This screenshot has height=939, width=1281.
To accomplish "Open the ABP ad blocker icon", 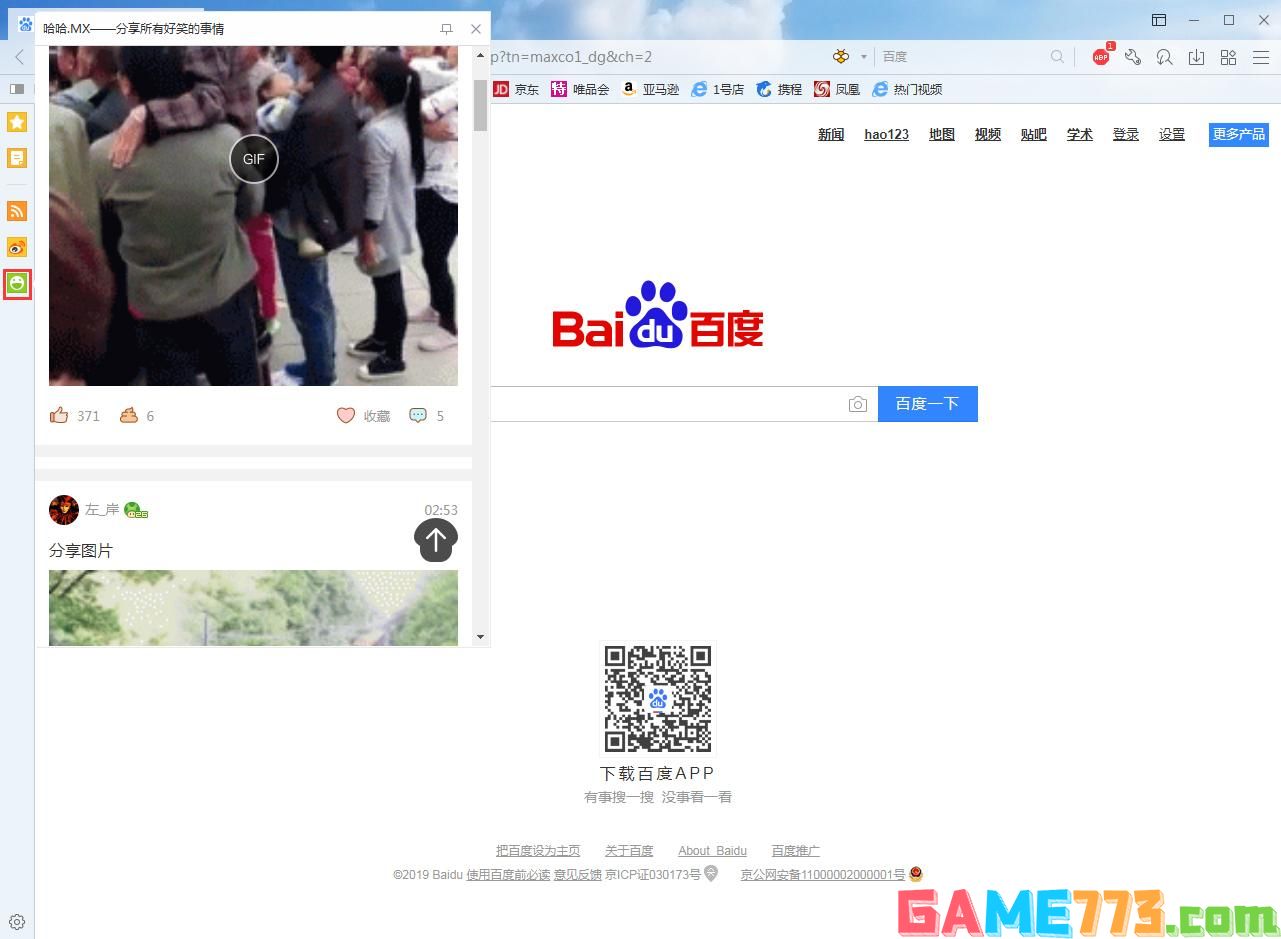I will coord(1102,56).
